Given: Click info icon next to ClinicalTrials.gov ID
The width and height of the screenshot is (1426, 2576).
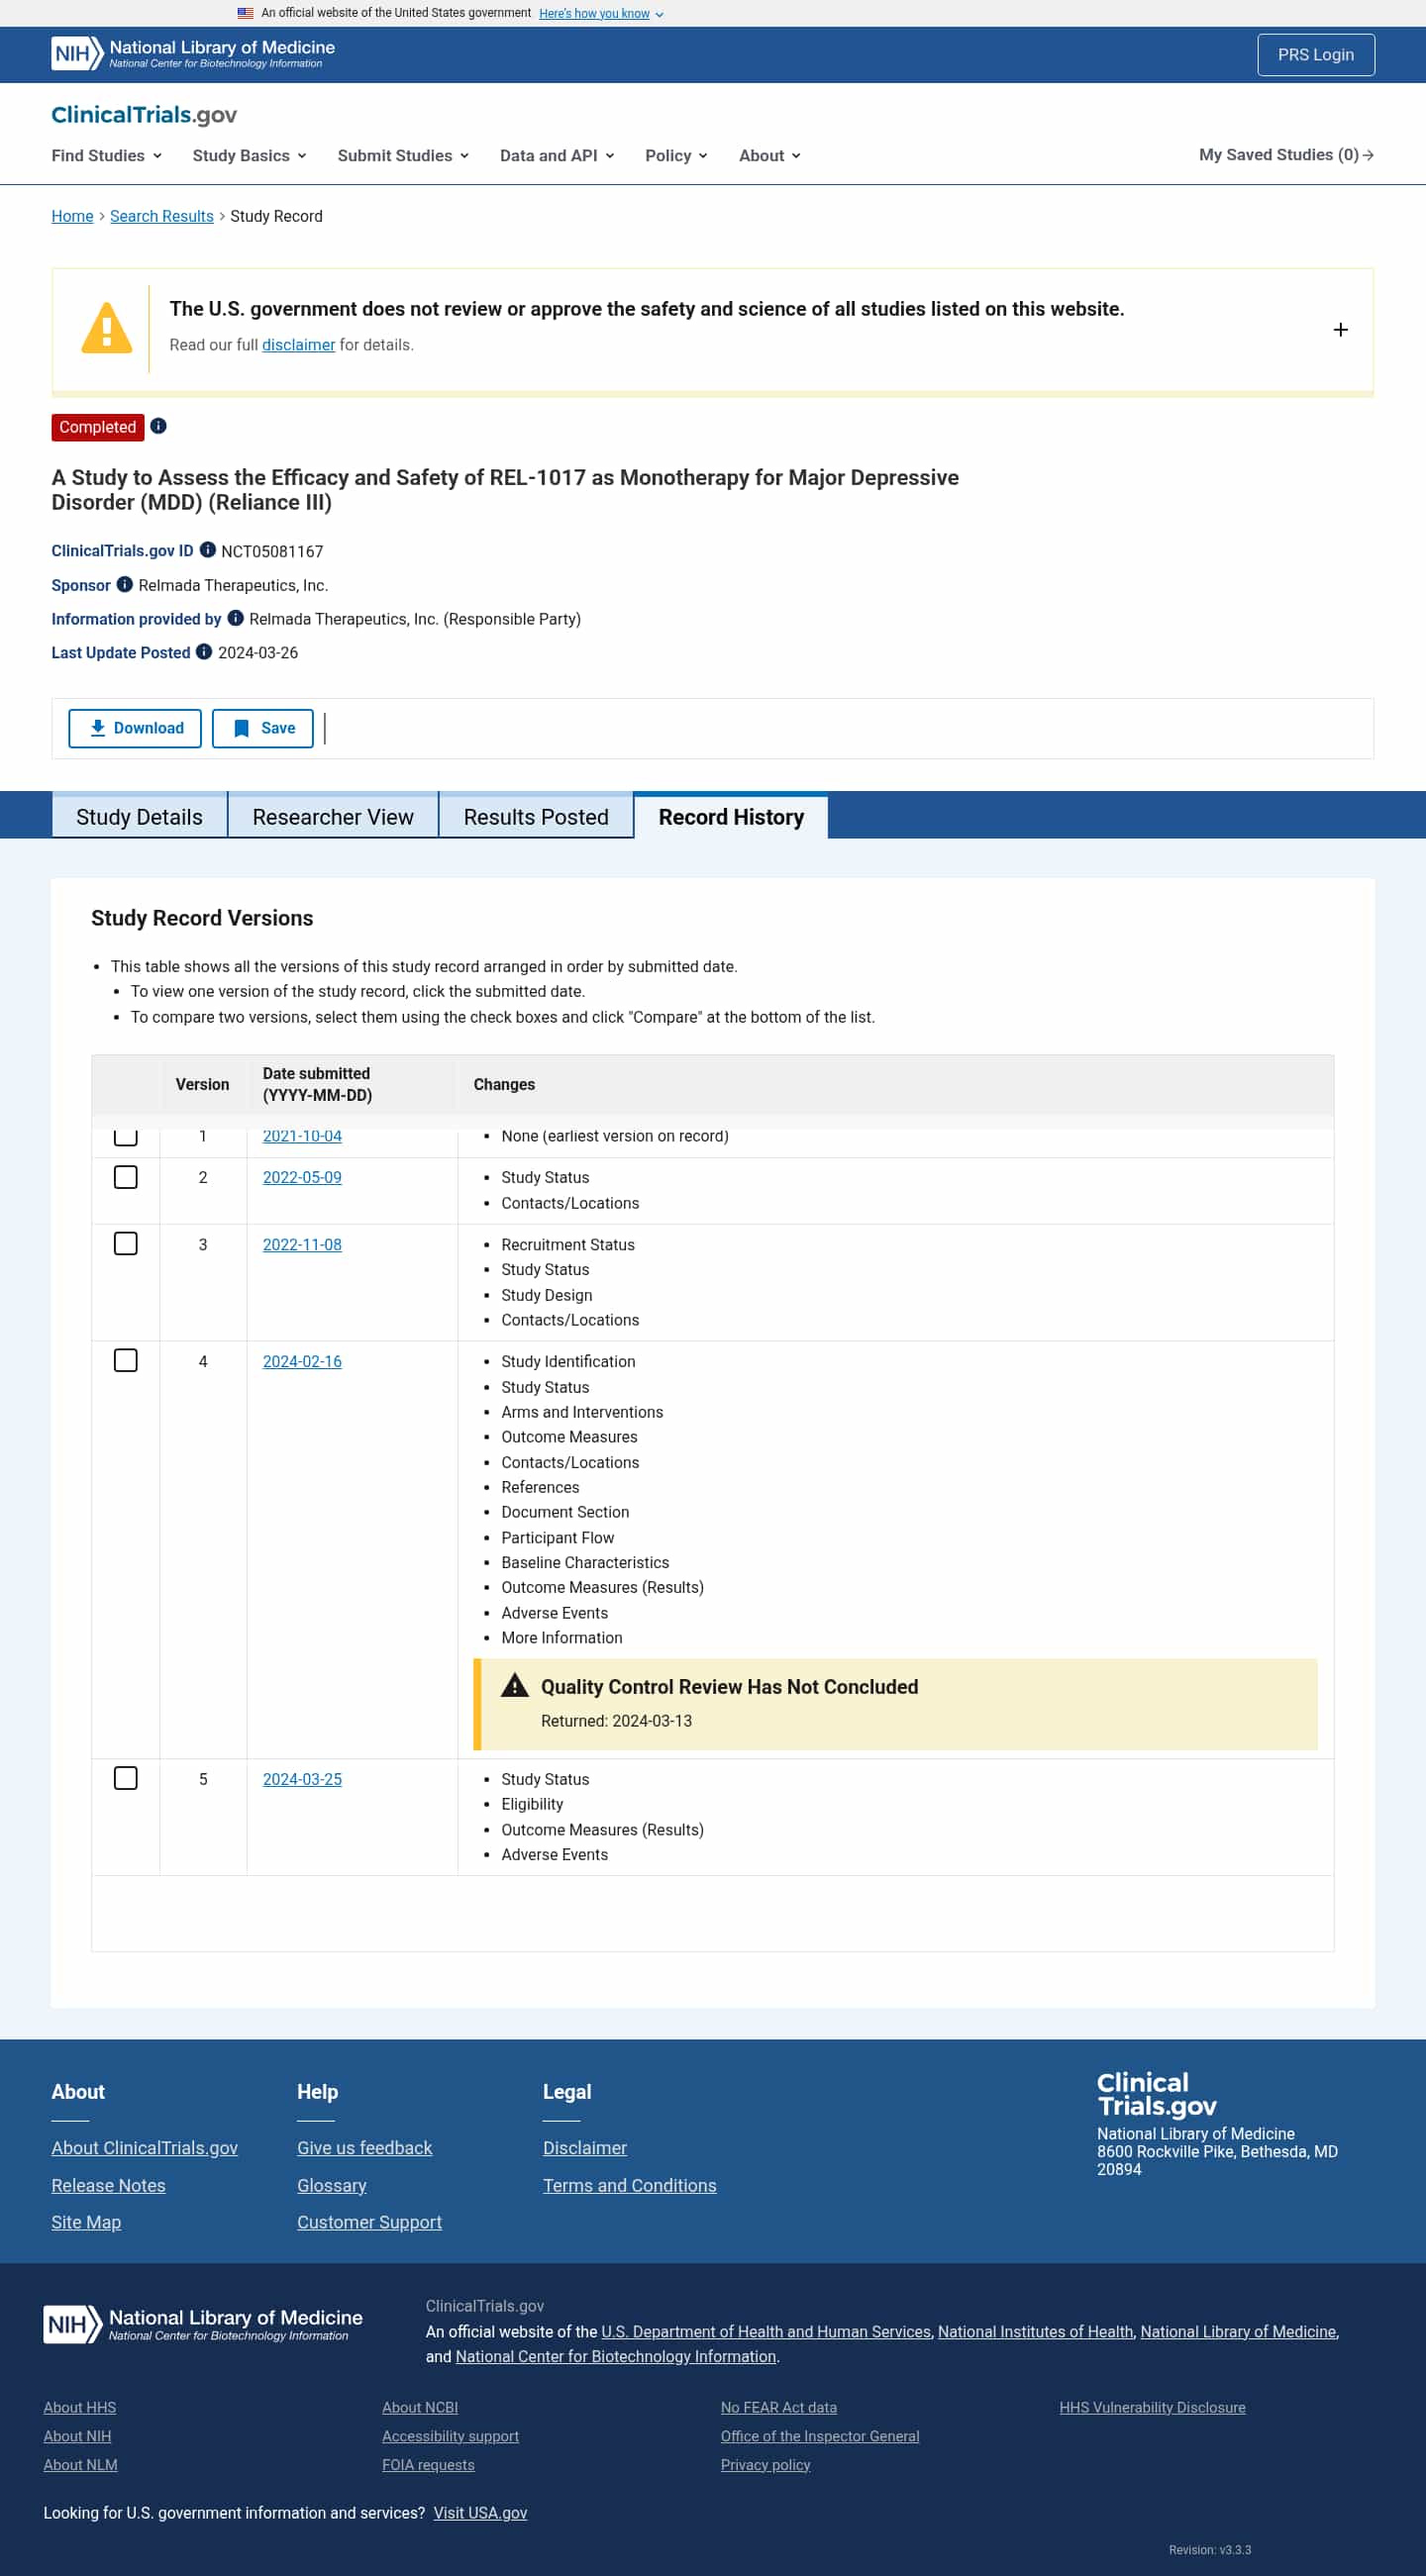Looking at the screenshot, I should [x=207, y=550].
